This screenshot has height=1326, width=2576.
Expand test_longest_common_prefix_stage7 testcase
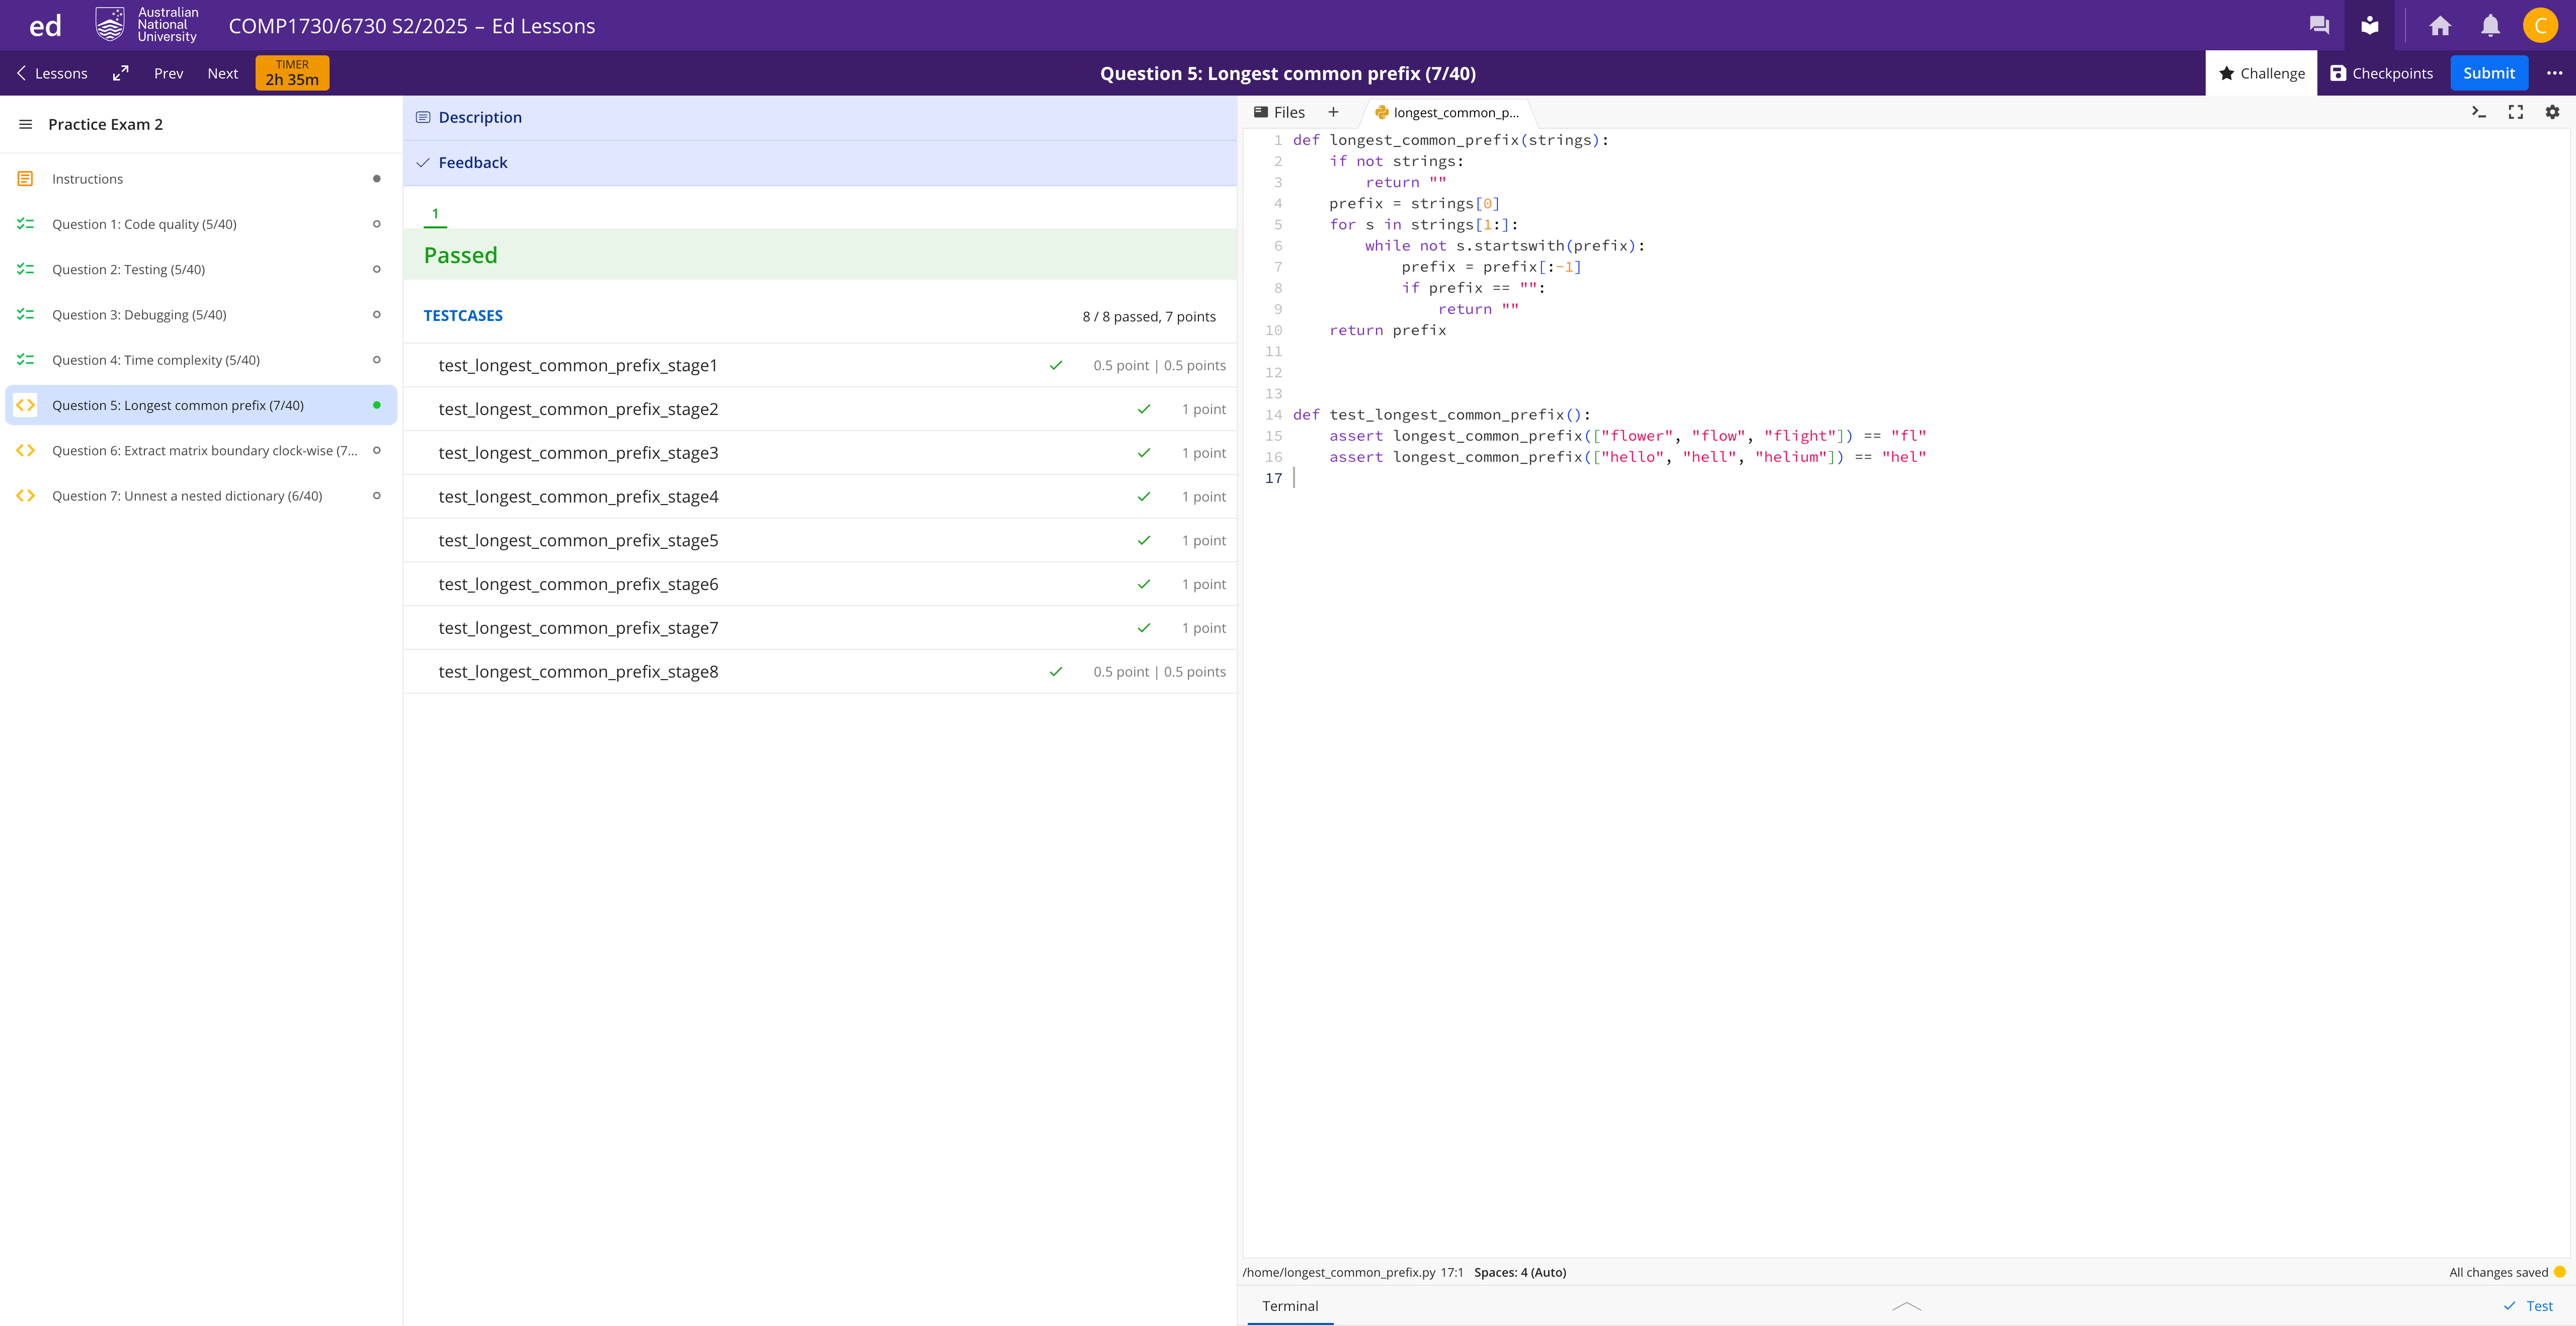click(820, 628)
